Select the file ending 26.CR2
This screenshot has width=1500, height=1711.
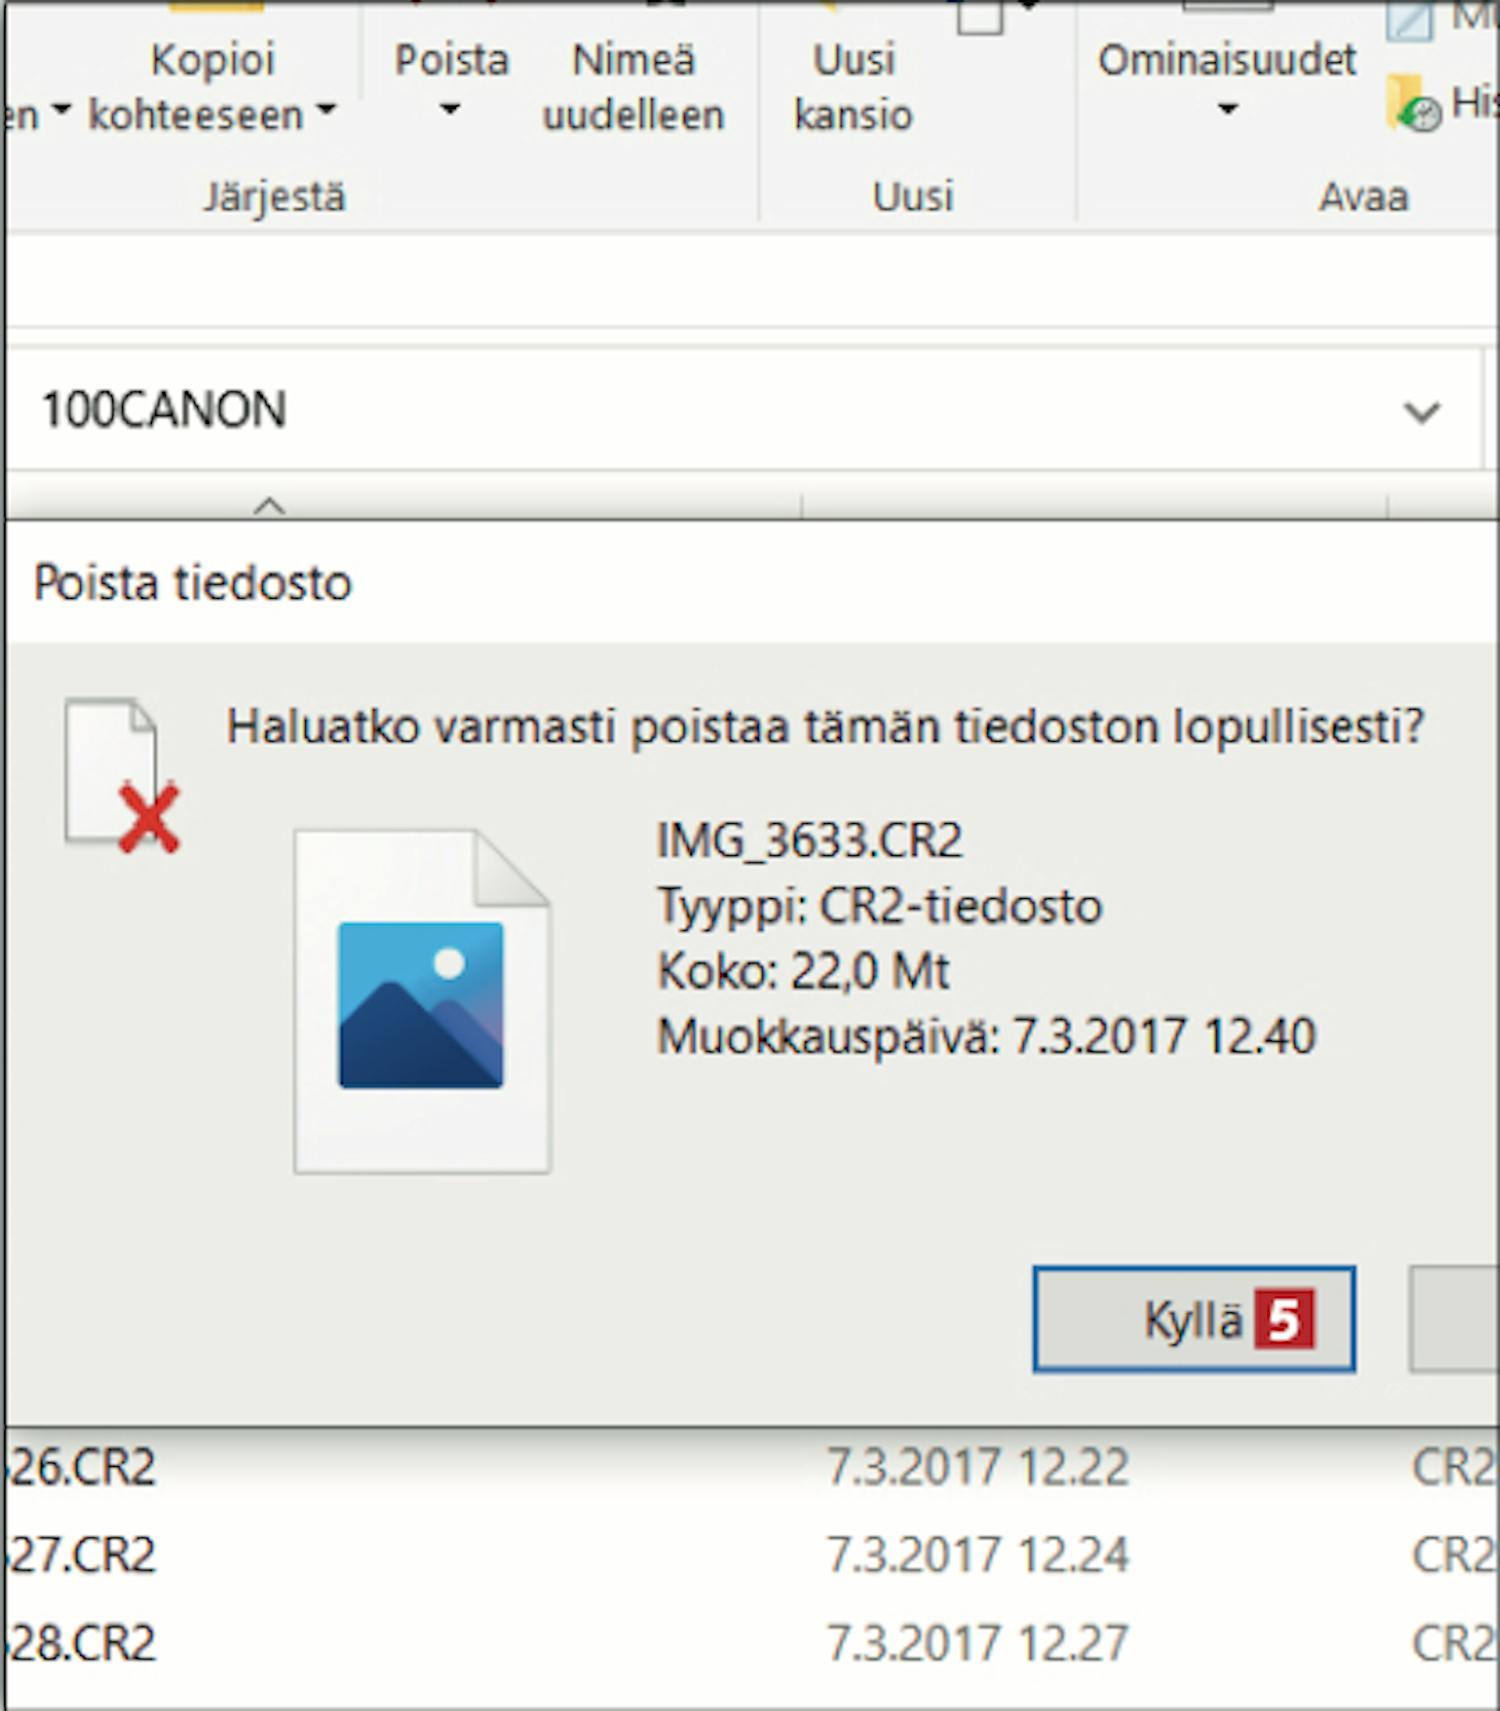point(82,1467)
